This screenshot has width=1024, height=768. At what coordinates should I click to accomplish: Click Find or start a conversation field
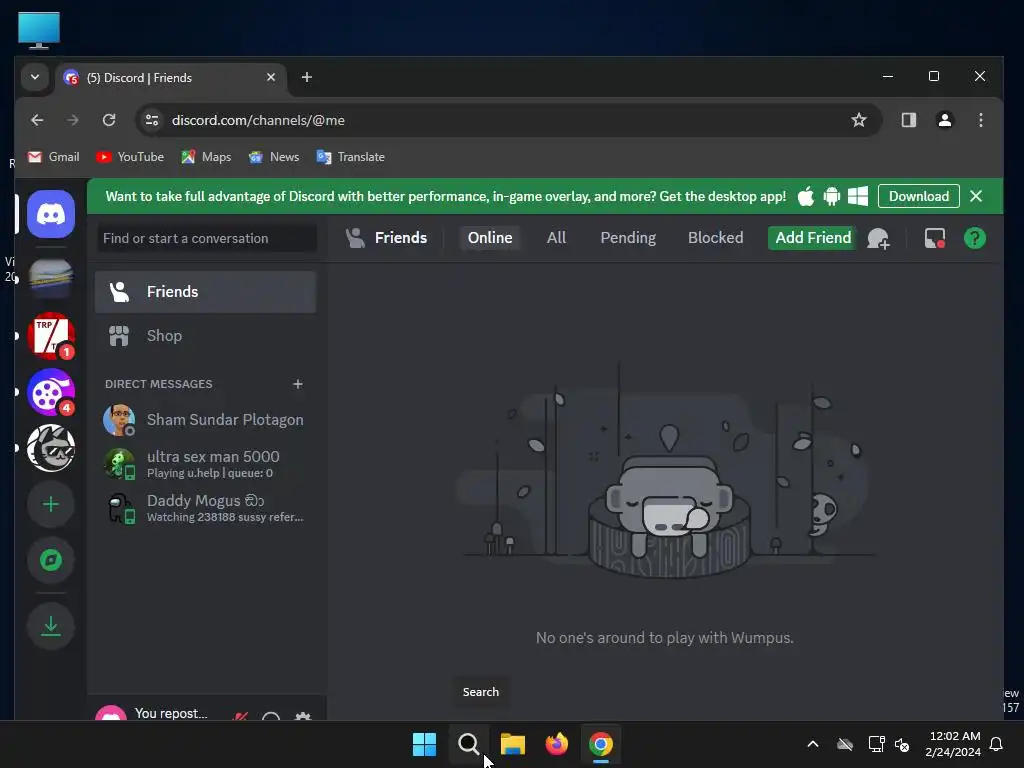point(206,238)
